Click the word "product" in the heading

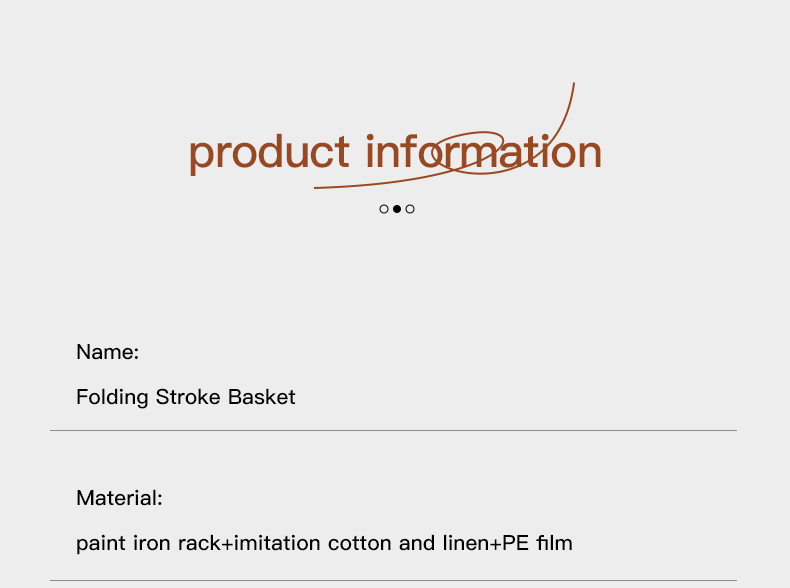pos(269,154)
